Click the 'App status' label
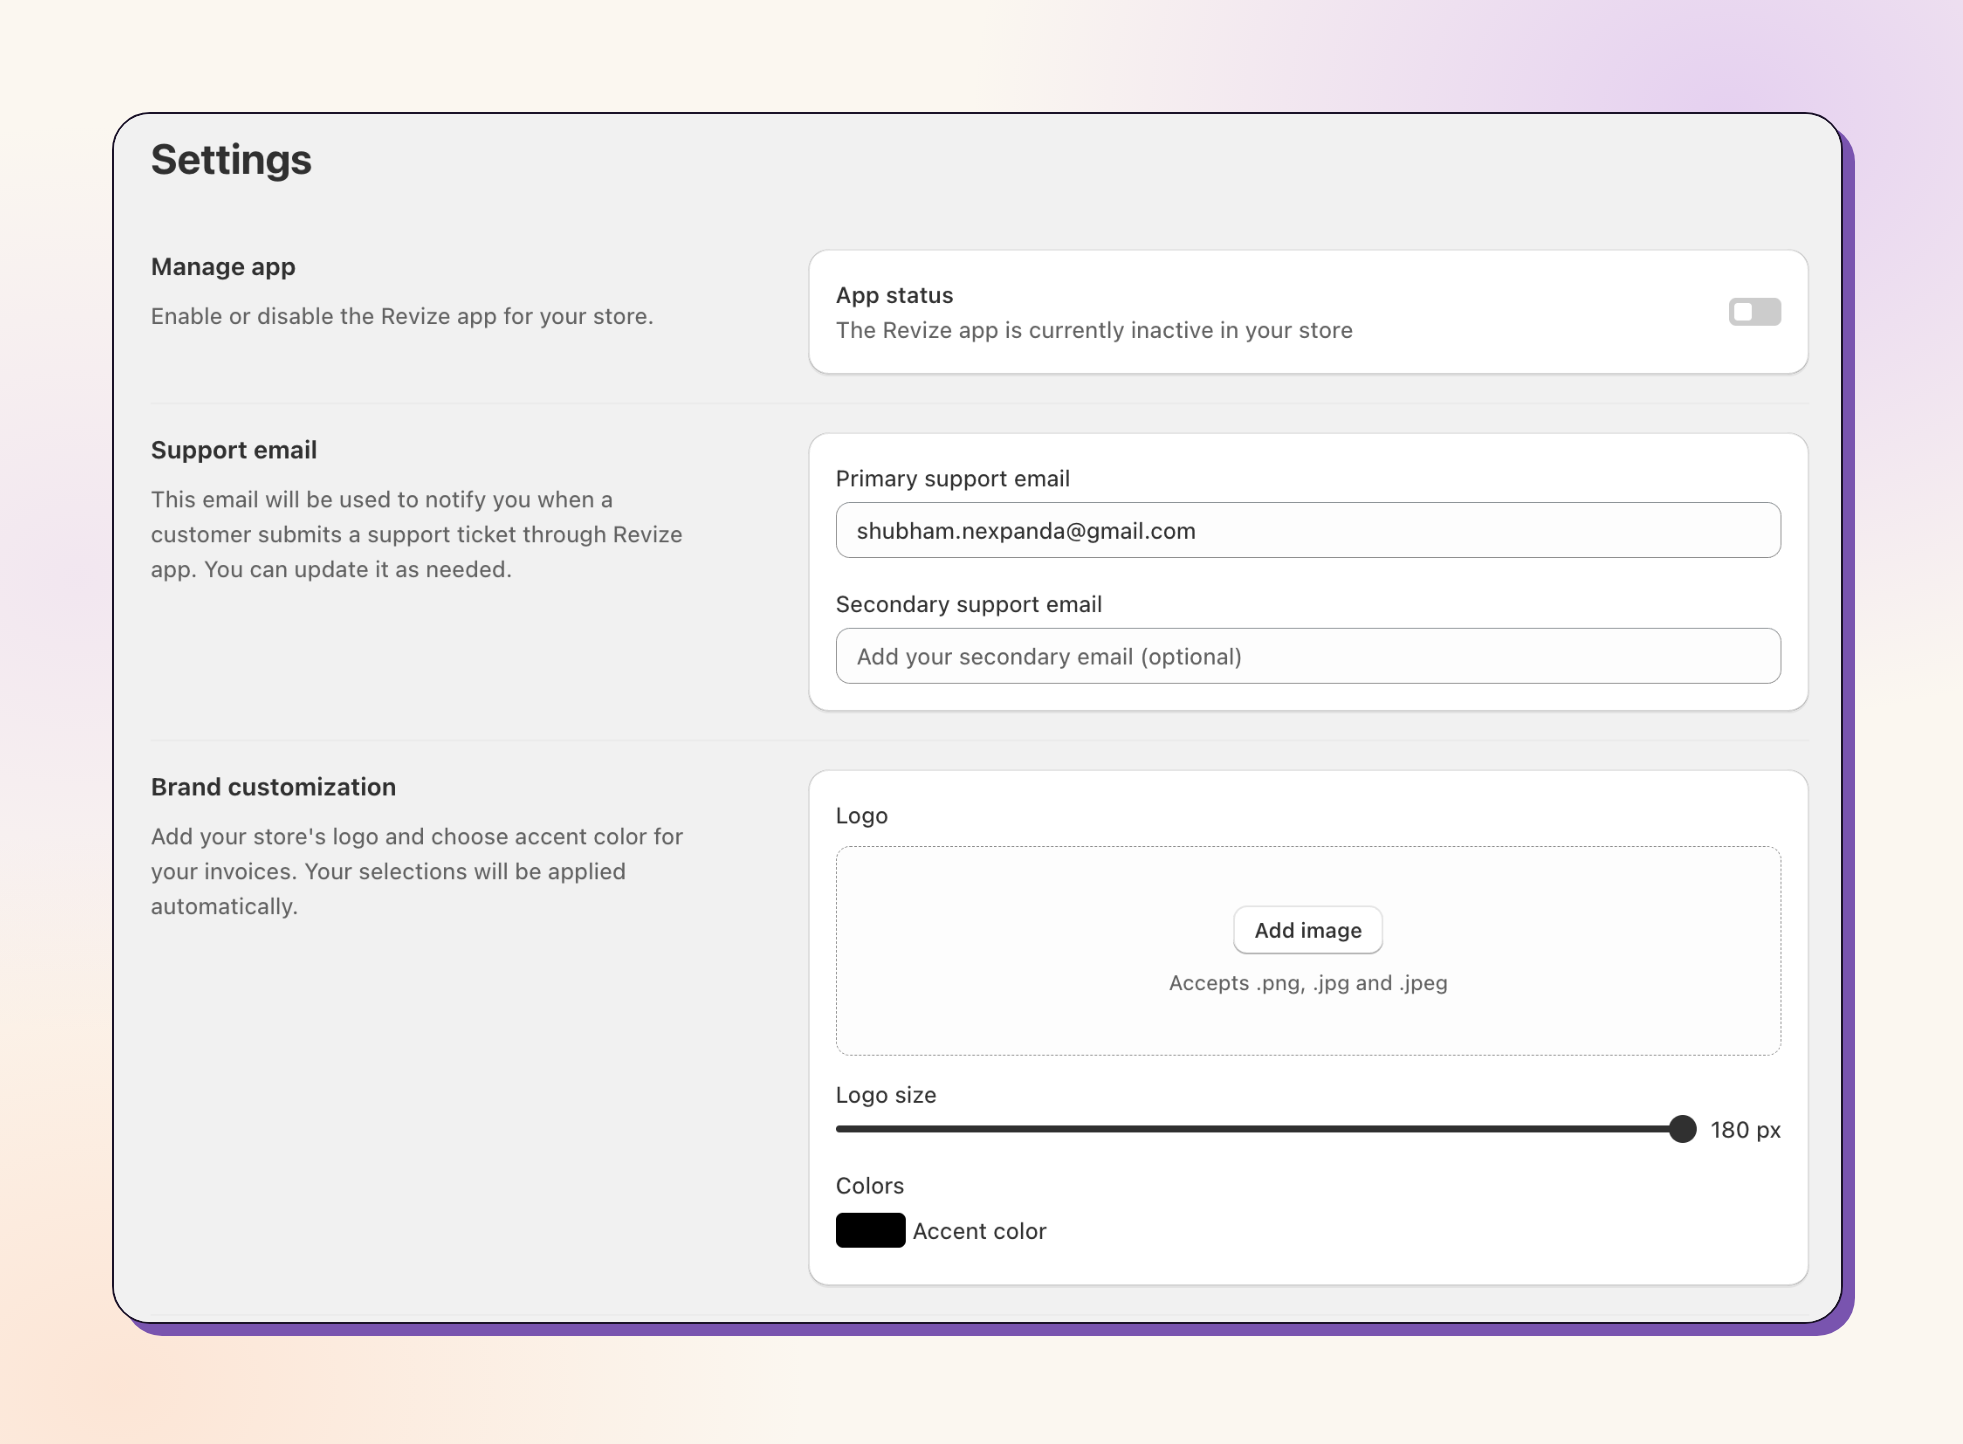 (x=895, y=295)
